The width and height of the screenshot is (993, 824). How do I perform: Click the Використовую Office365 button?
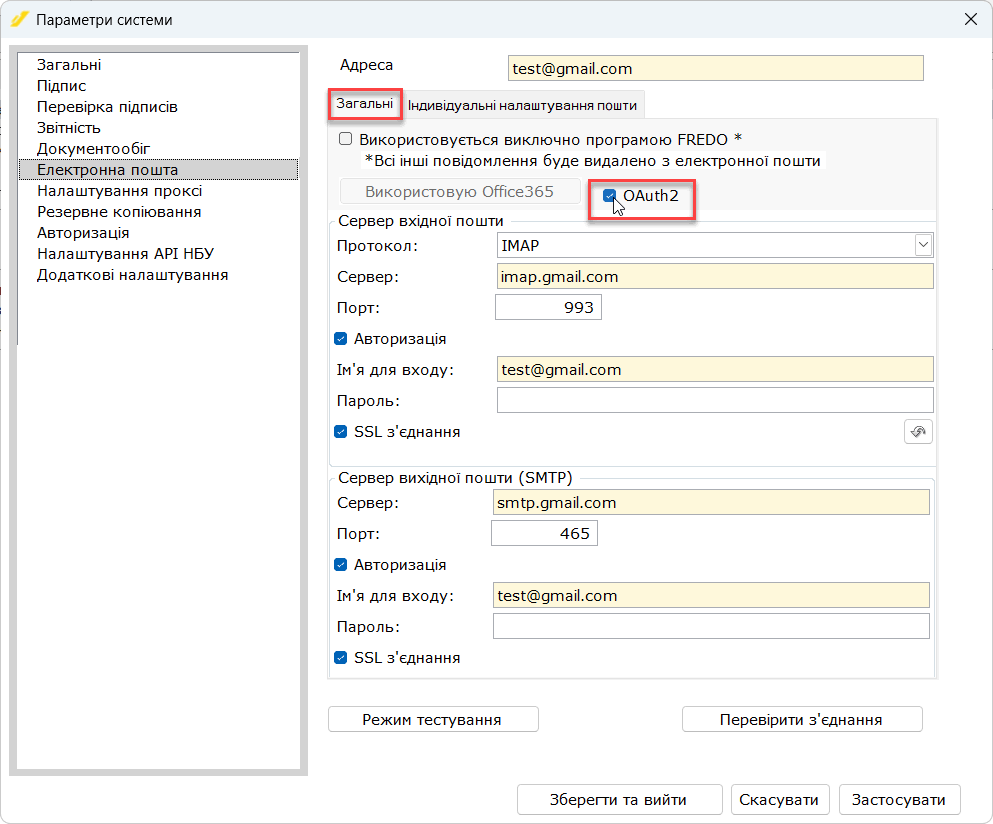460,191
